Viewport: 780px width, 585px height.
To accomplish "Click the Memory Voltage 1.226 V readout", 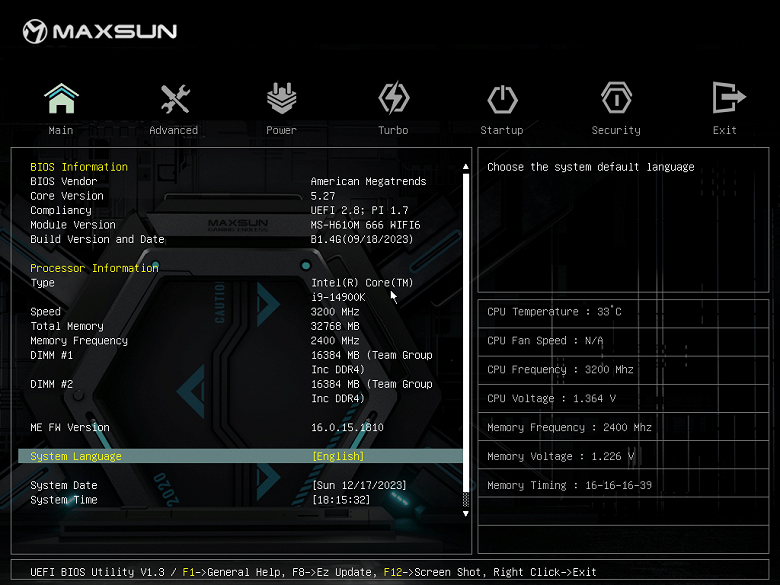I will [560, 456].
